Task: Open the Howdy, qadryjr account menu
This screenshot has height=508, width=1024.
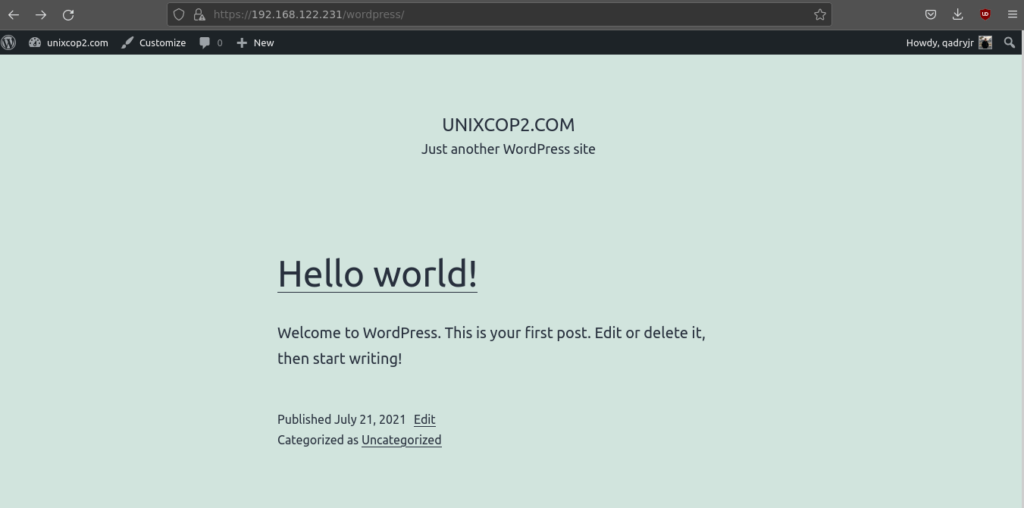Action: click(x=948, y=42)
